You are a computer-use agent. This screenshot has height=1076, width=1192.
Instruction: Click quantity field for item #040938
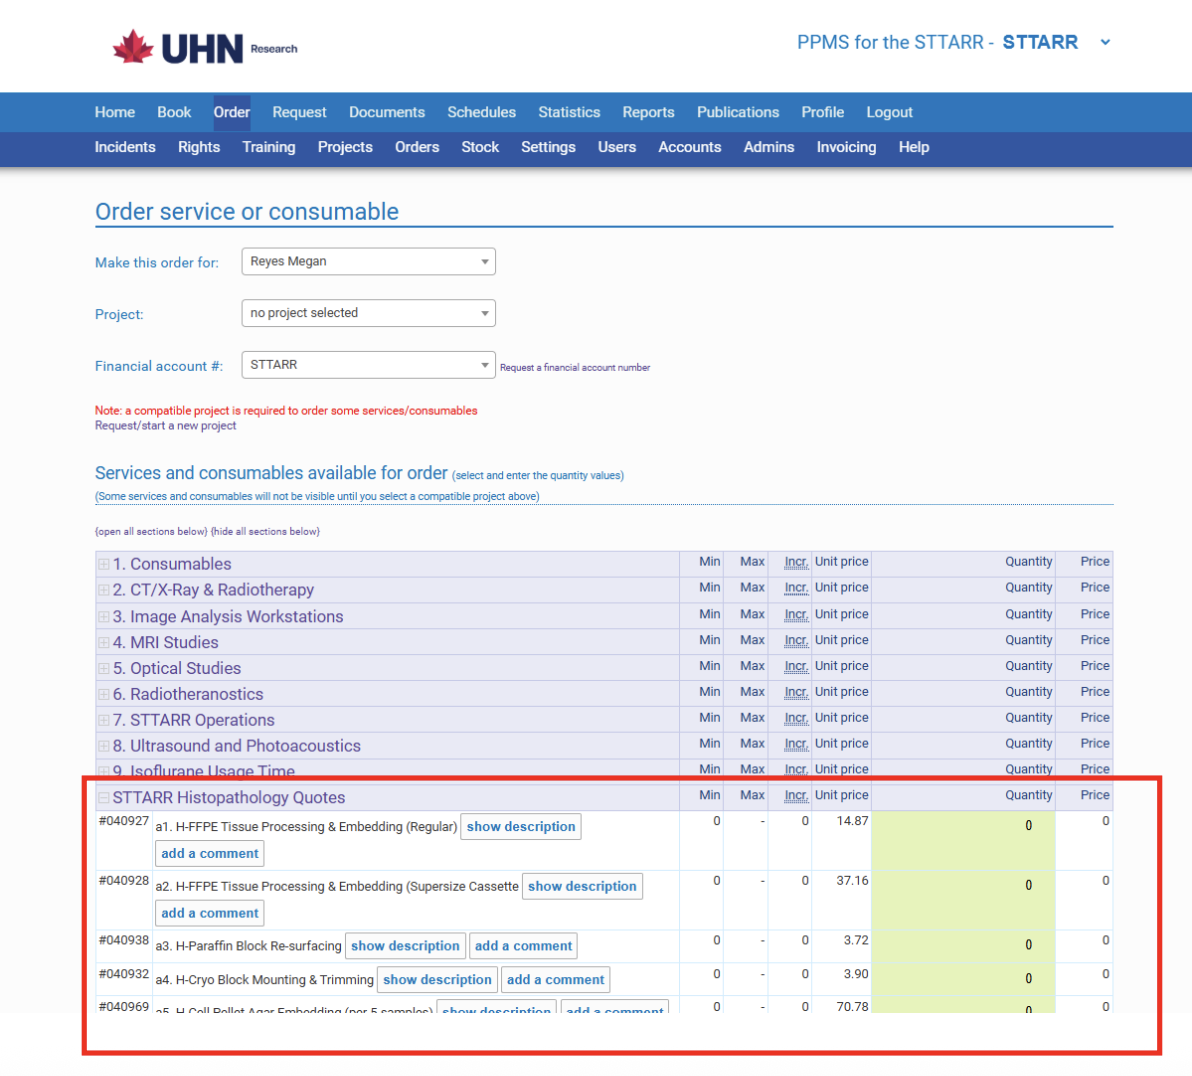pos(963,944)
